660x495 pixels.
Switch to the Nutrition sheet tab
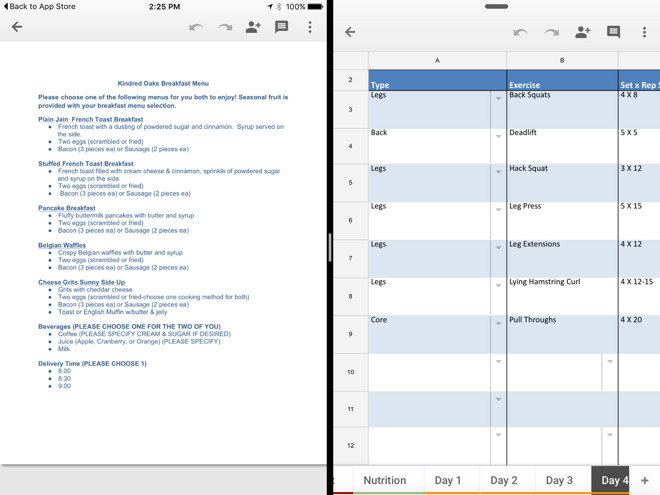[x=385, y=480]
